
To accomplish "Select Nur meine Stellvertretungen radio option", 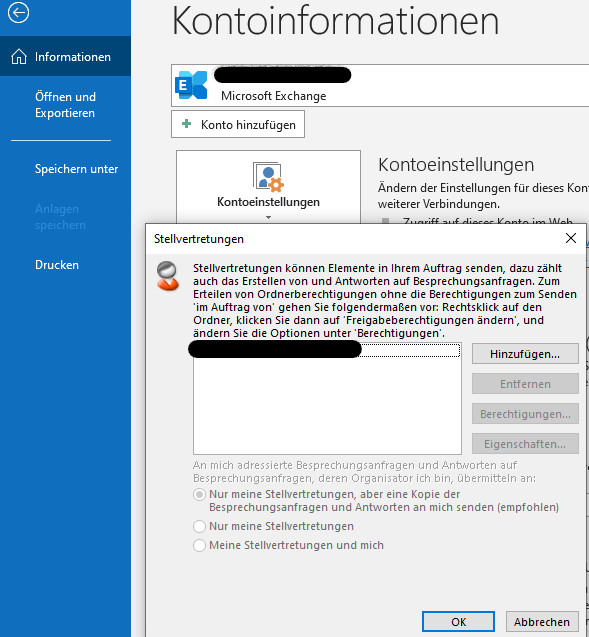I will click(199, 526).
